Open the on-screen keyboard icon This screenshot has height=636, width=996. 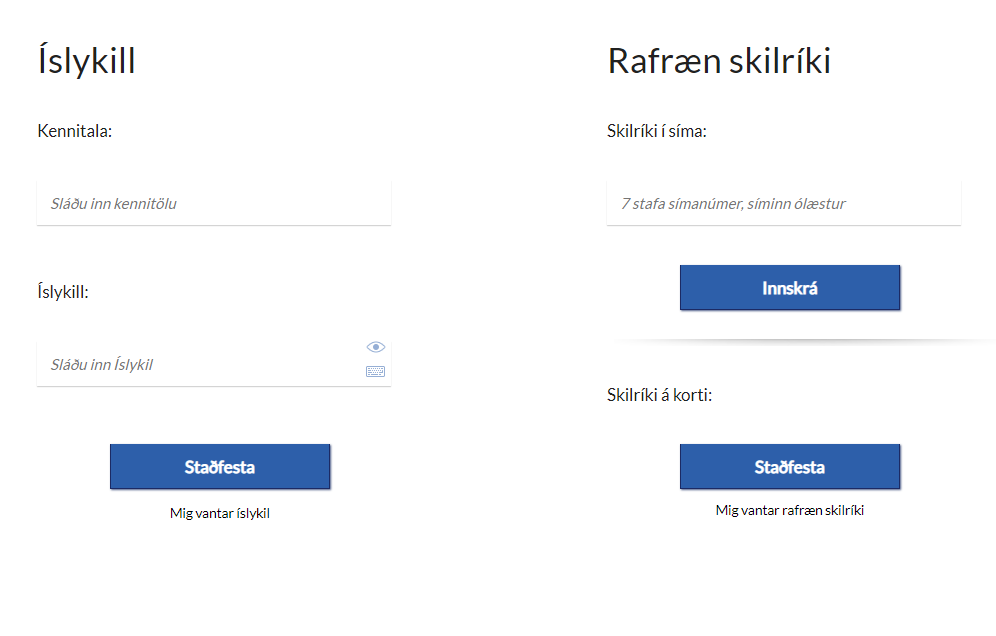coord(375,371)
